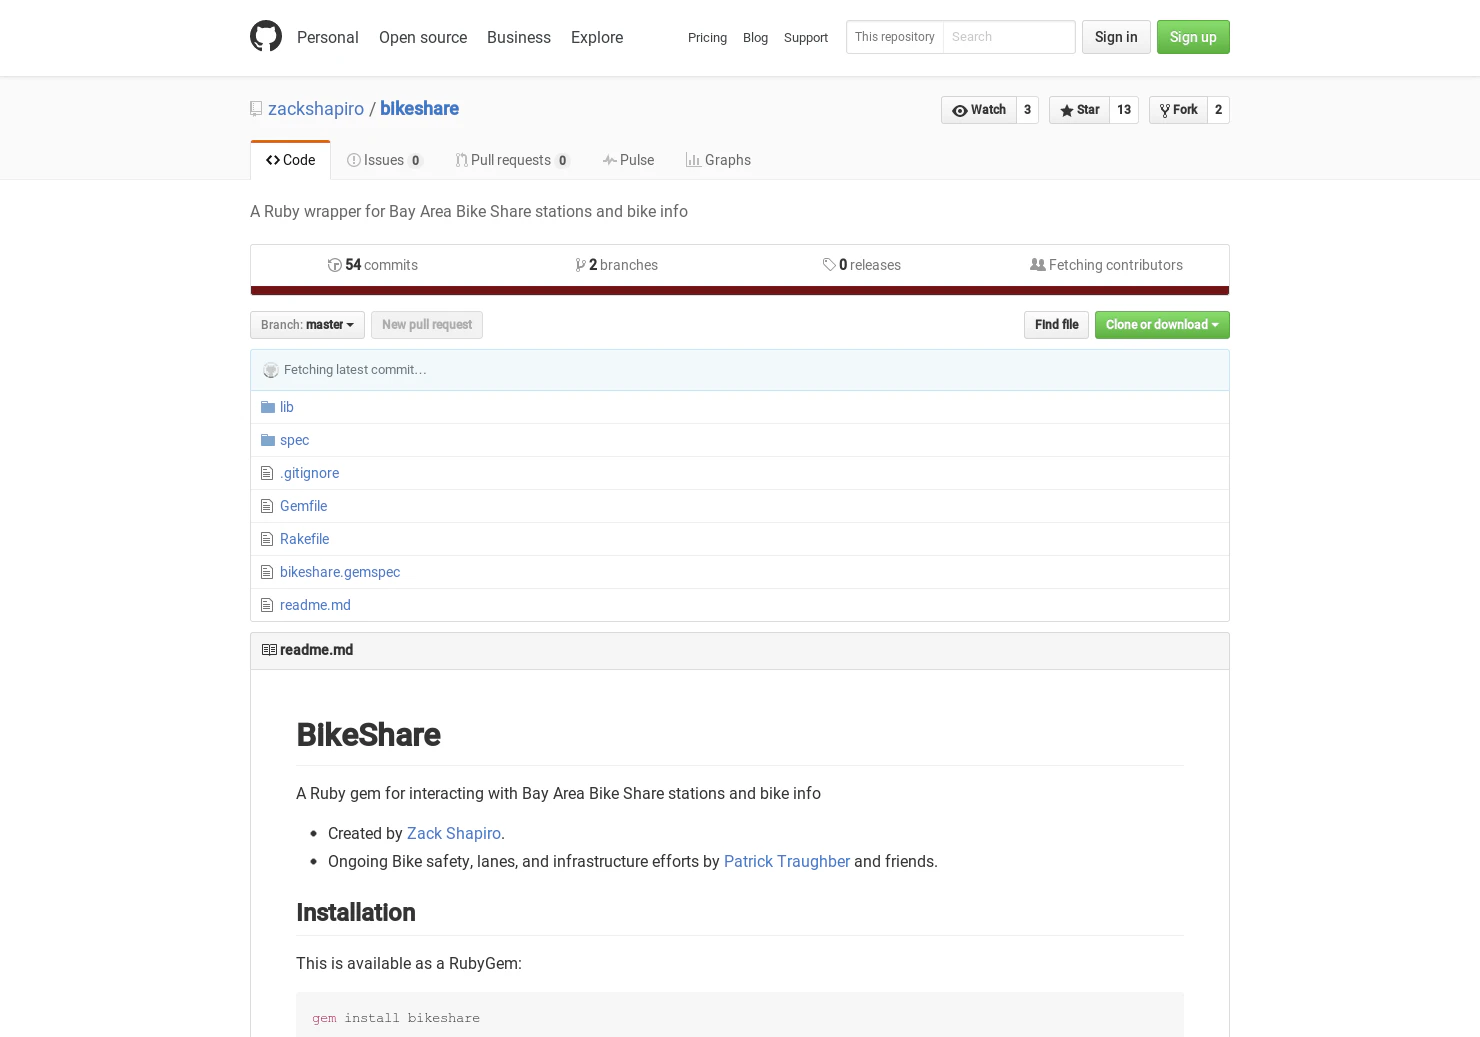This screenshot has width=1480, height=1037.
Task: Open the stargazers count 13
Action: tap(1124, 110)
